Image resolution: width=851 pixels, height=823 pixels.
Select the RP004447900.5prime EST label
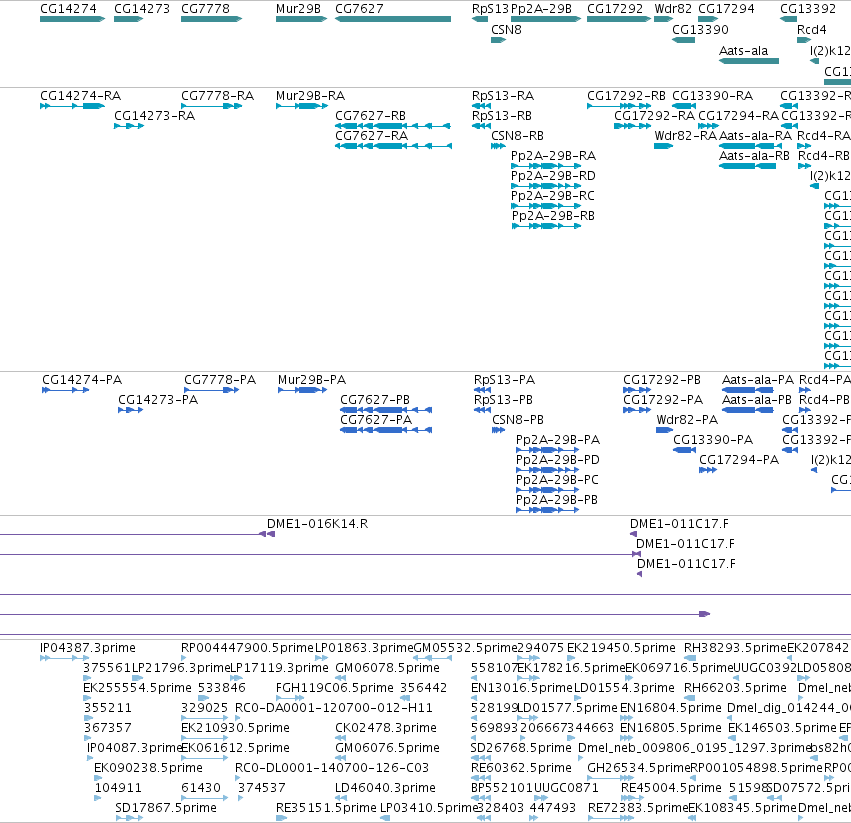point(247,648)
